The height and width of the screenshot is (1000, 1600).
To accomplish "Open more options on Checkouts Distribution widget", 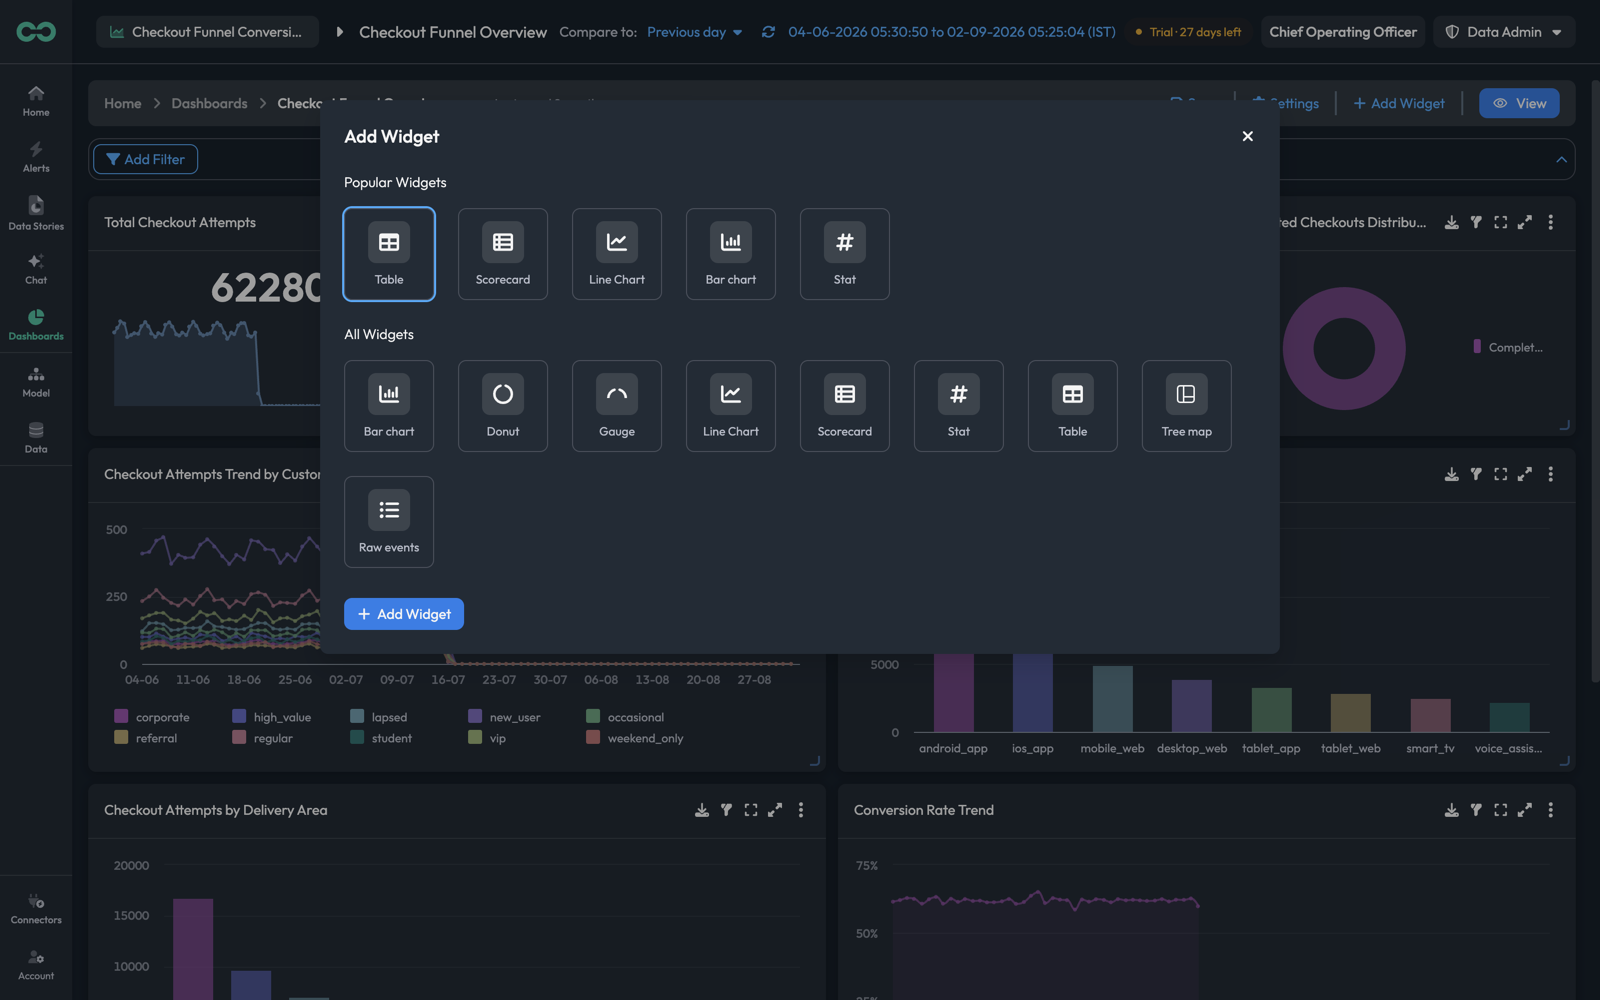I will [1550, 222].
